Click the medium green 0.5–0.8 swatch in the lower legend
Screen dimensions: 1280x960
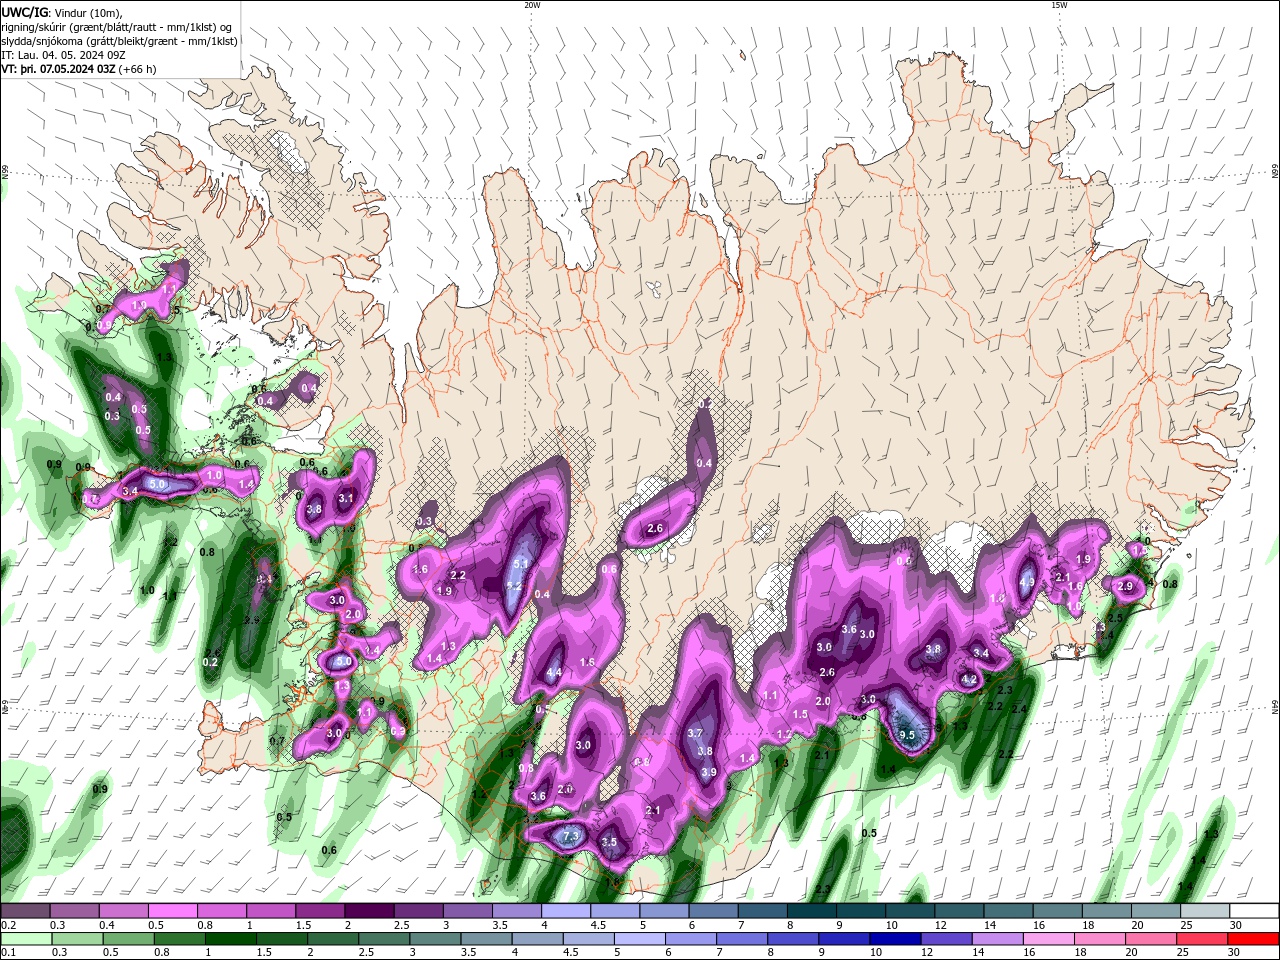tap(127, 939)
